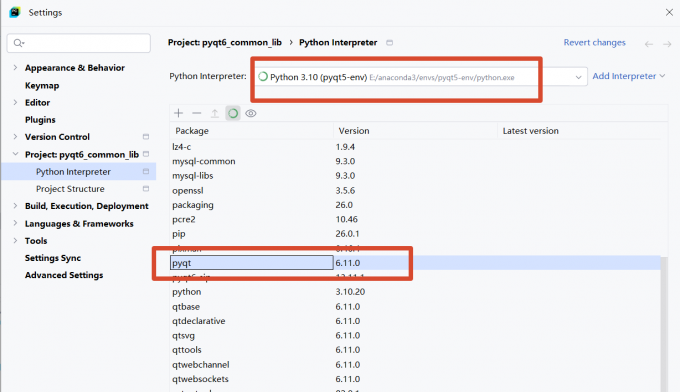Select the qtbase package row
Viewport: 680px width, 392px height.
point(415,307)
